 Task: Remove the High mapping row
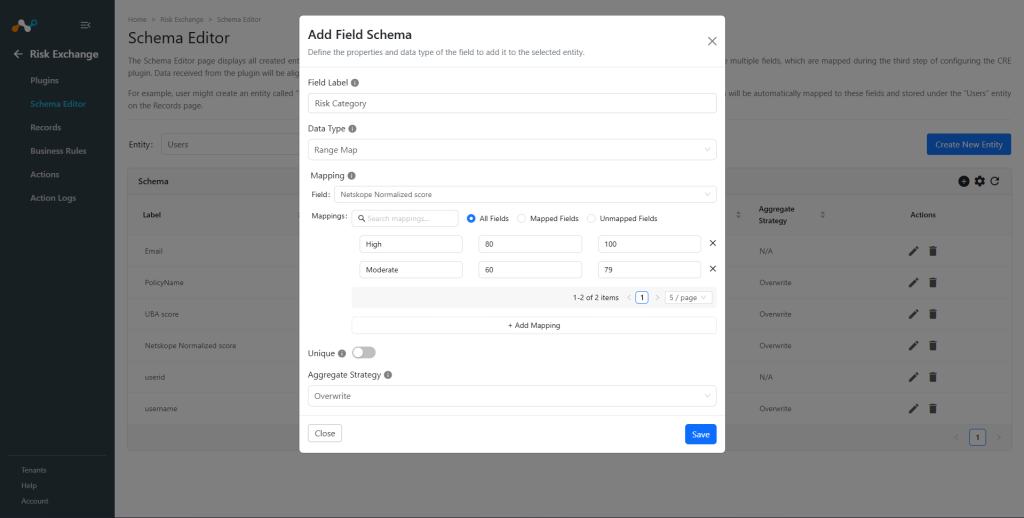pyautogui.click(x=712, y=243)
